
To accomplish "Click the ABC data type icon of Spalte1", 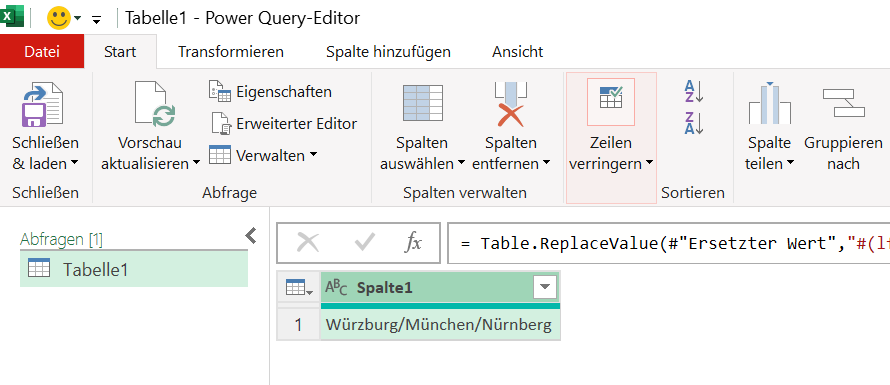I will (x=336, y=288).
